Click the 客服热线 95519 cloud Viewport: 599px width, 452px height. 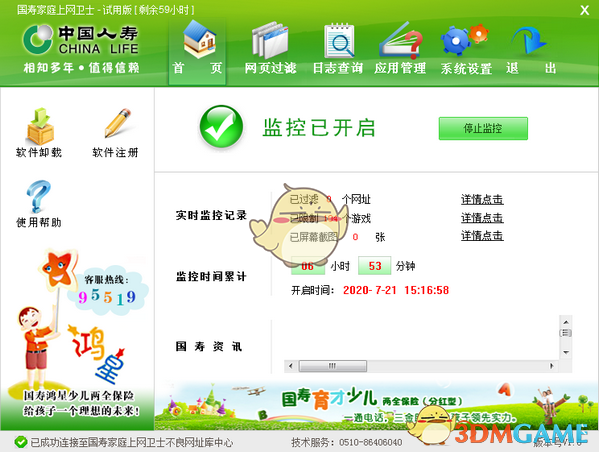[107, 291]
